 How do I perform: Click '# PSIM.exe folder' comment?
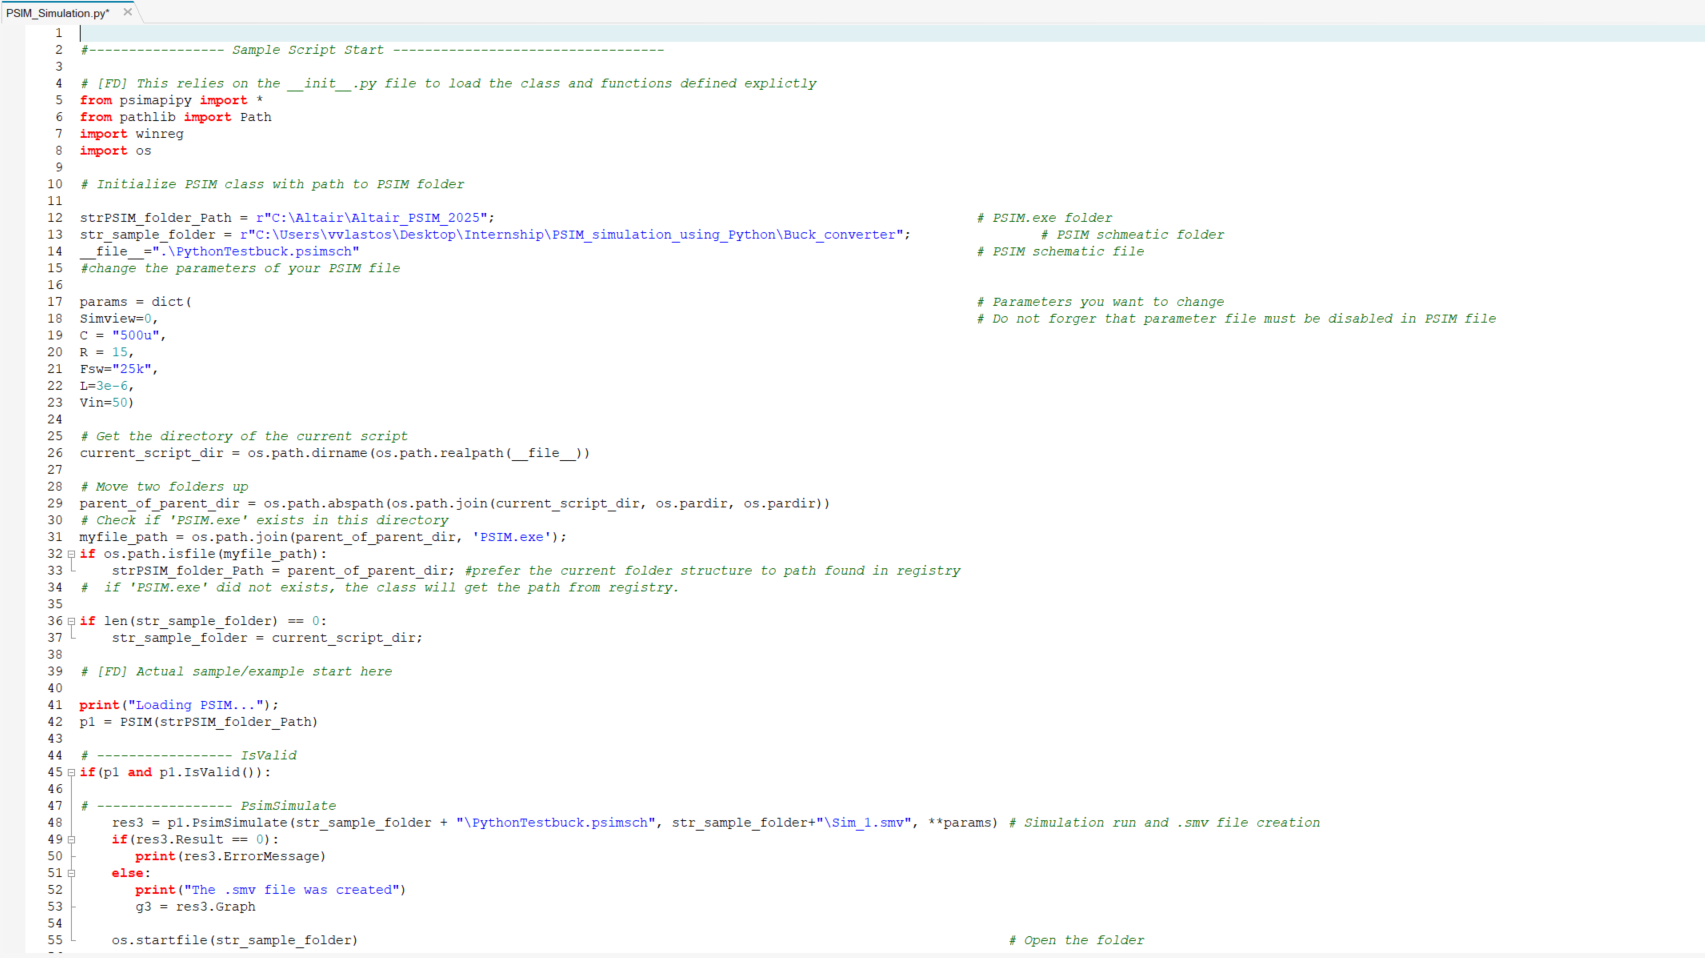click(1044, 218)
